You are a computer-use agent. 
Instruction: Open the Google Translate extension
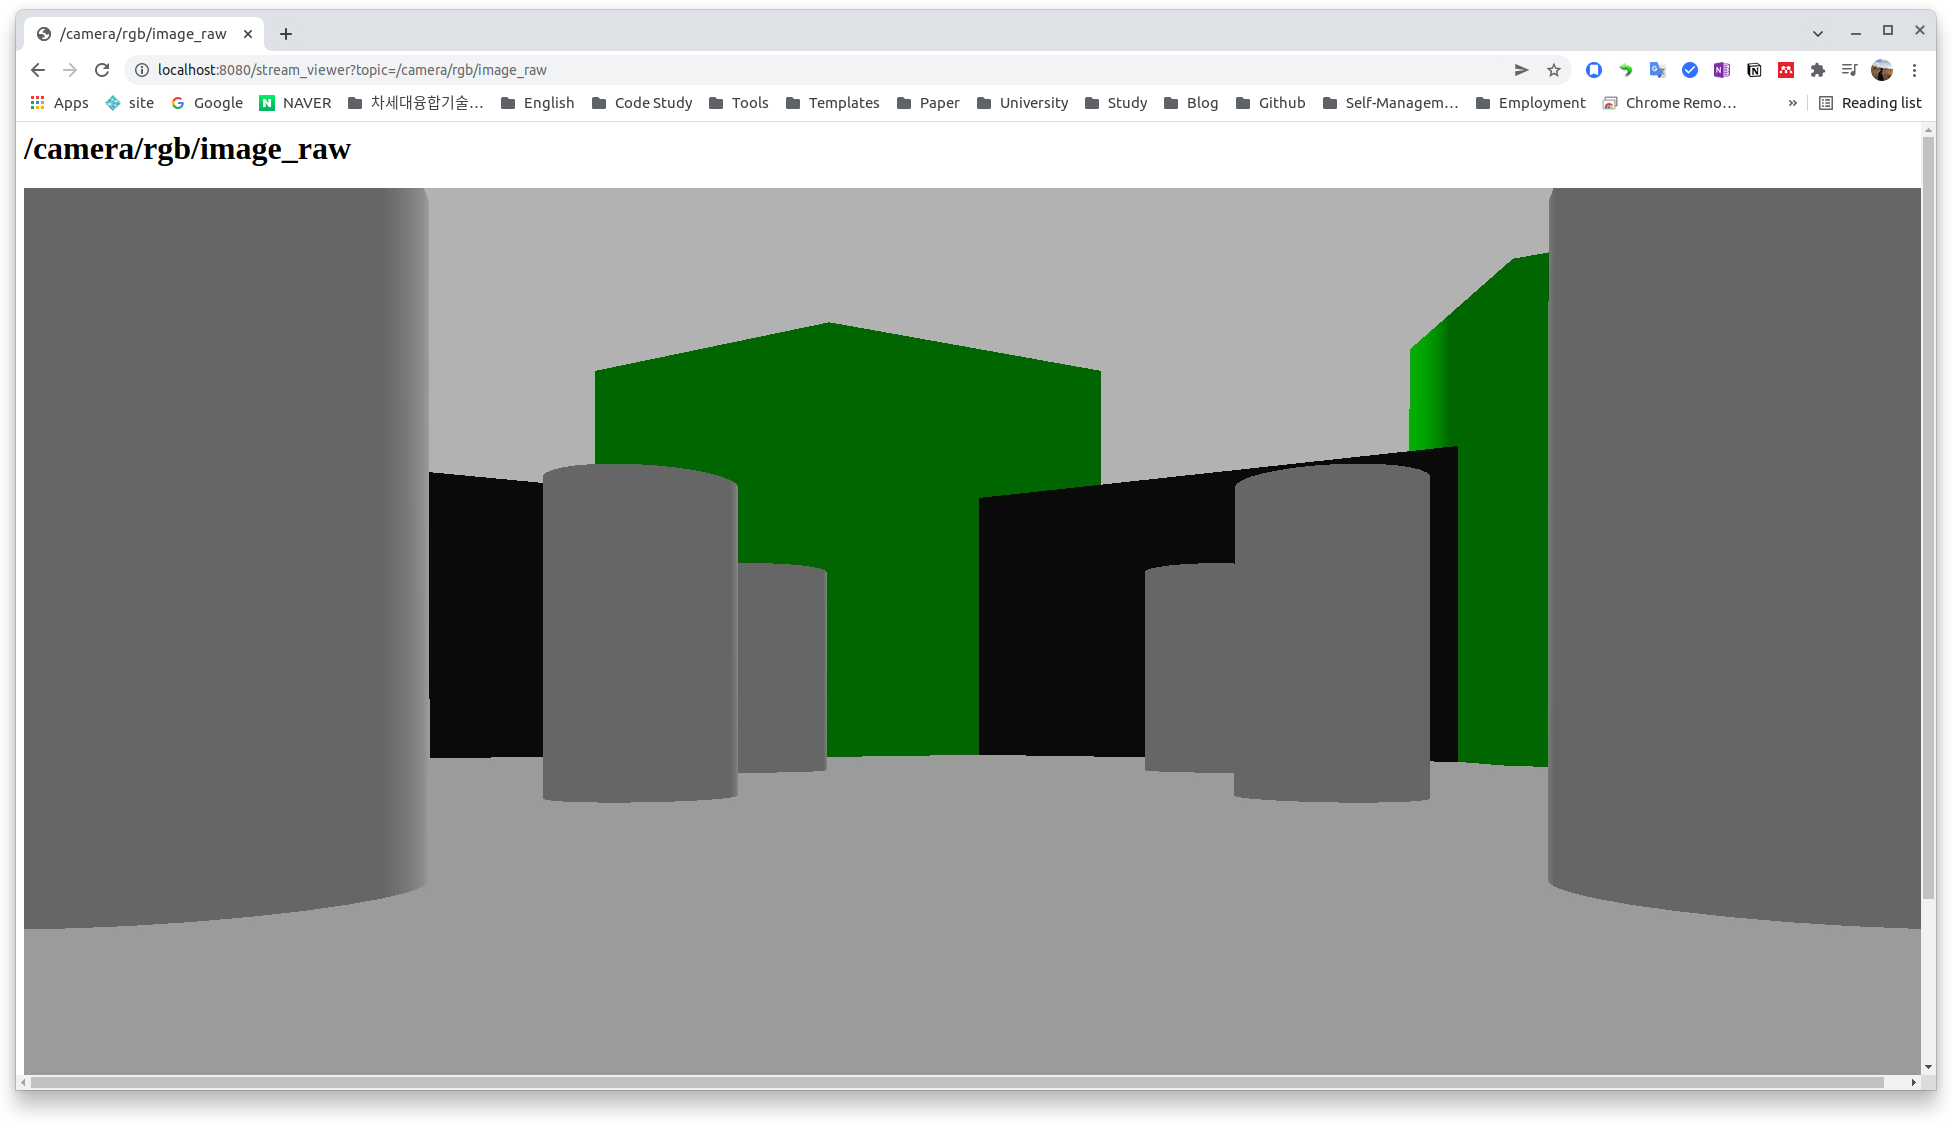click(1658, 70)
